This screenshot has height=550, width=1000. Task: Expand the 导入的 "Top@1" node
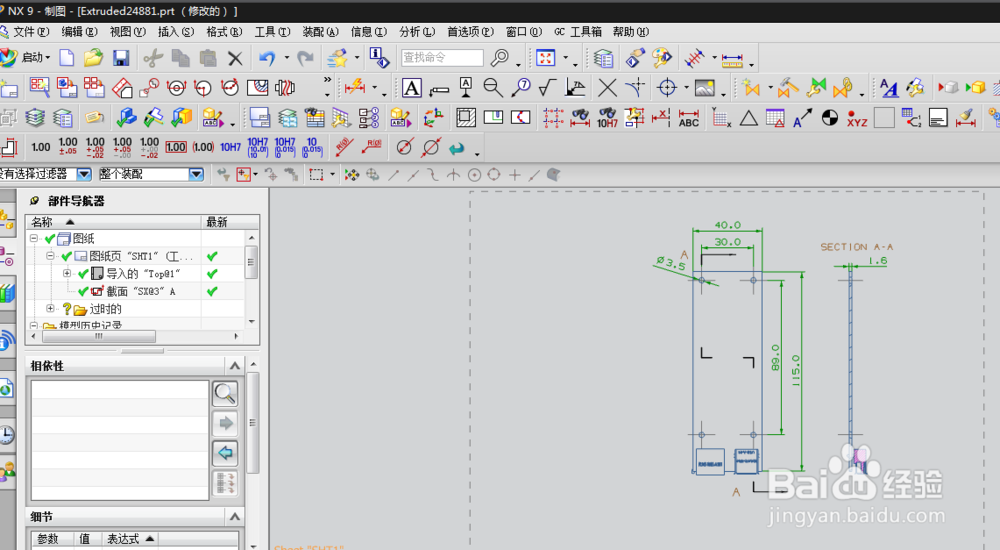tap(67, 273)
